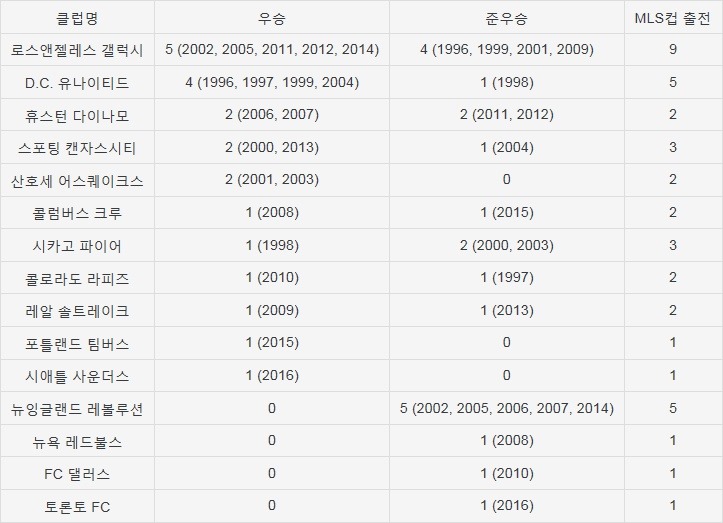Click runner-up cell 1 (1998) for D.C. 유나이티드
The height and width of the screenshot is (523, 723).
click(x=506, y=82)
